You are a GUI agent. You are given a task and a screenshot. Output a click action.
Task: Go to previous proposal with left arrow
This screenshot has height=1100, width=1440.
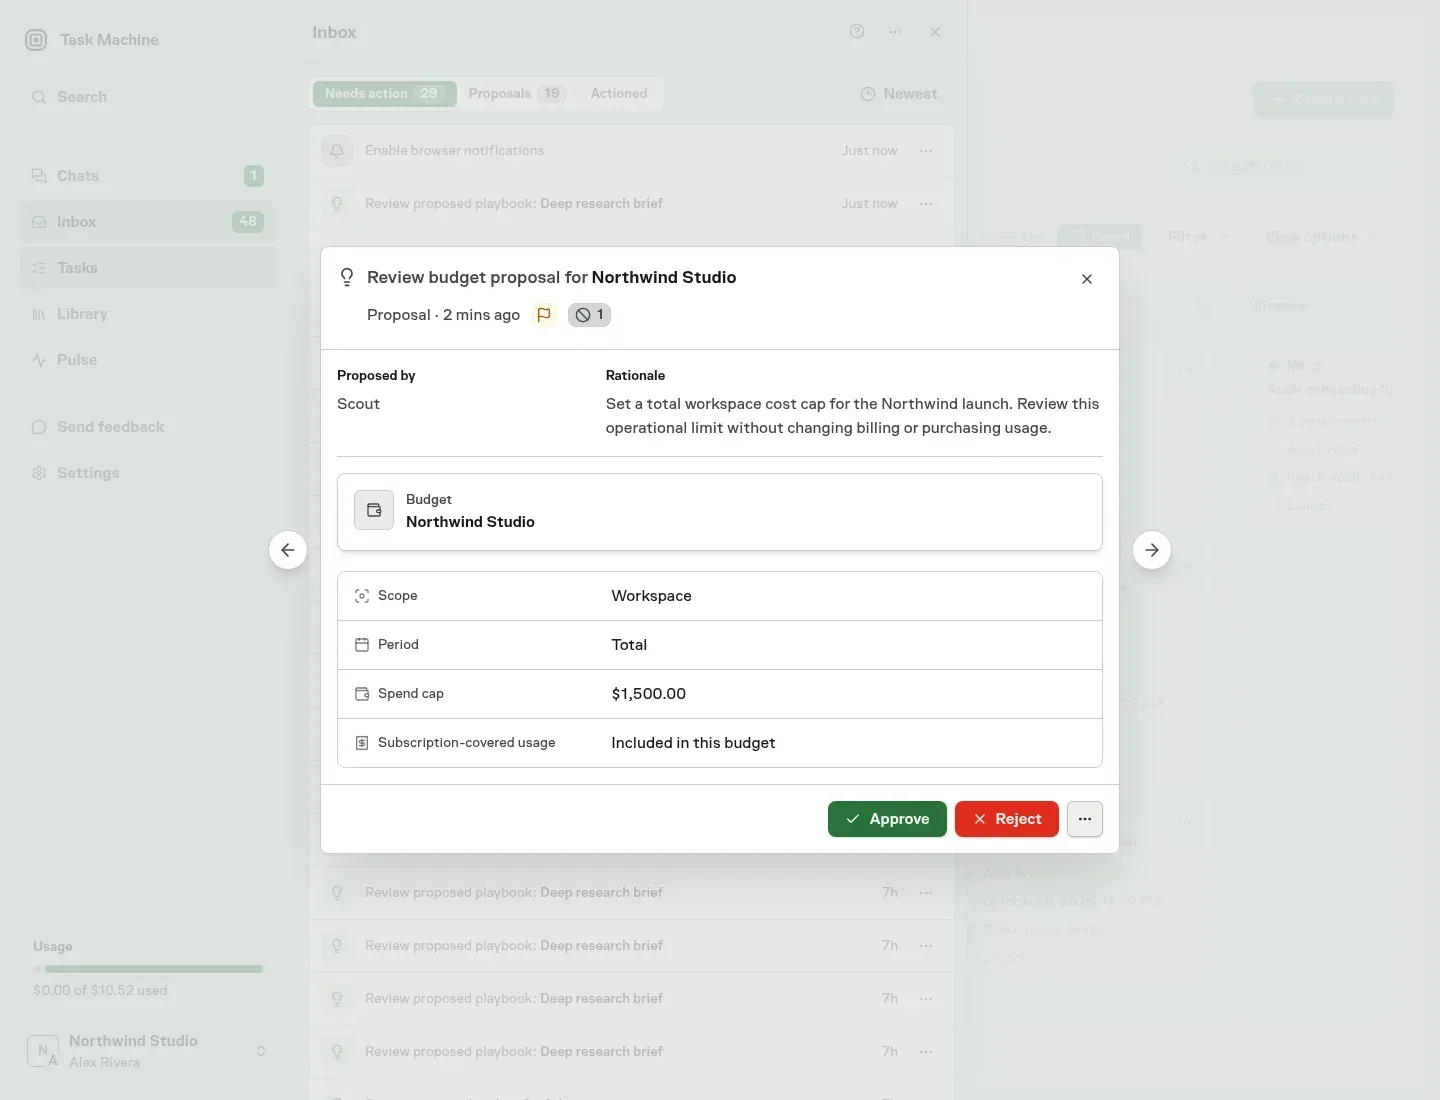(288, 550)
